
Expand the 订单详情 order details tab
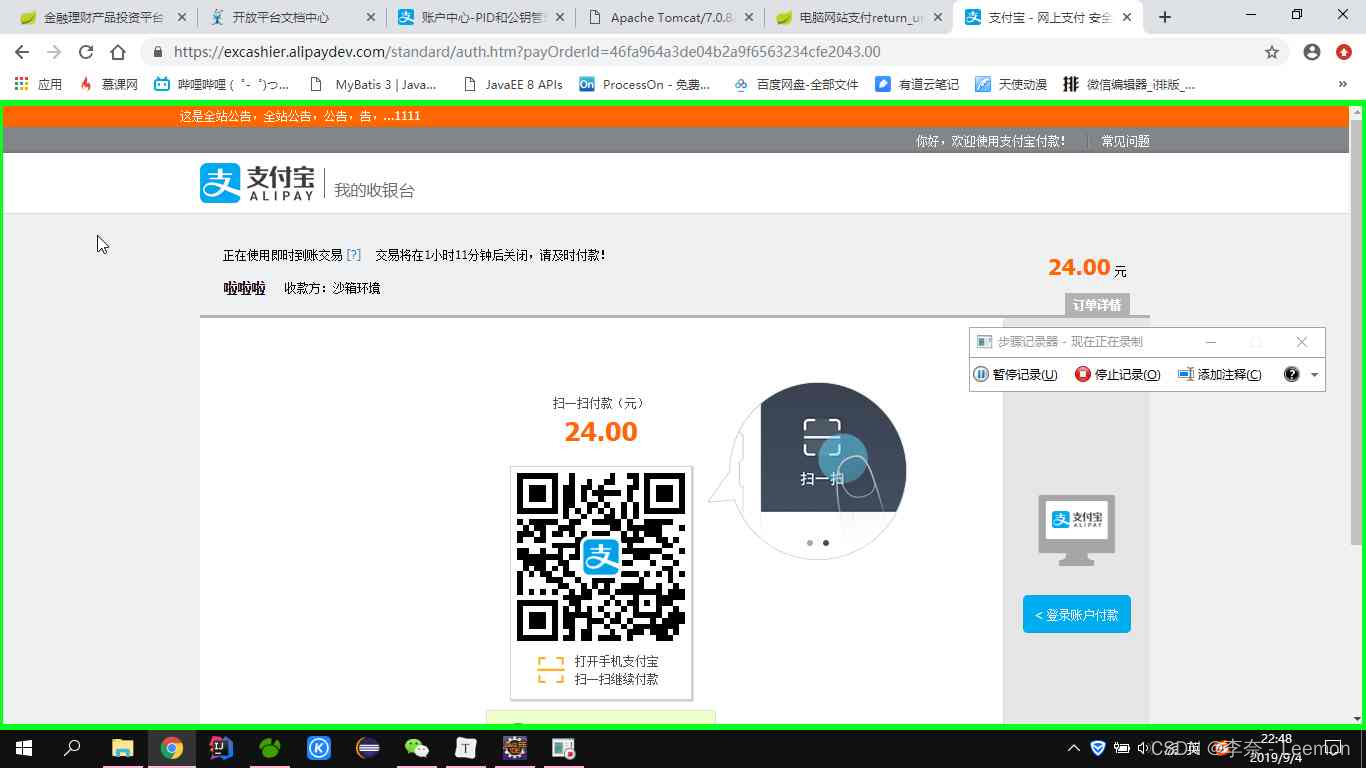pos(1097,305)
